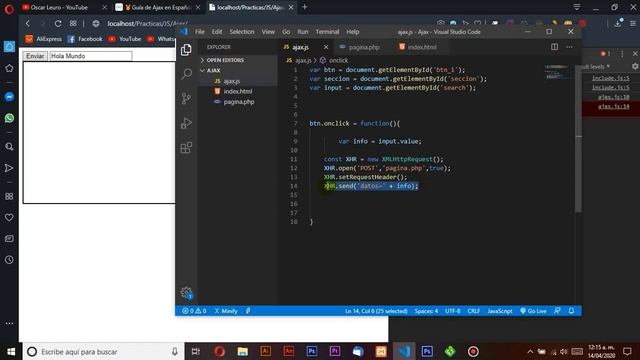640x360 pixels.
Task: Click the Hola Mundo text input
Action: 91,56
